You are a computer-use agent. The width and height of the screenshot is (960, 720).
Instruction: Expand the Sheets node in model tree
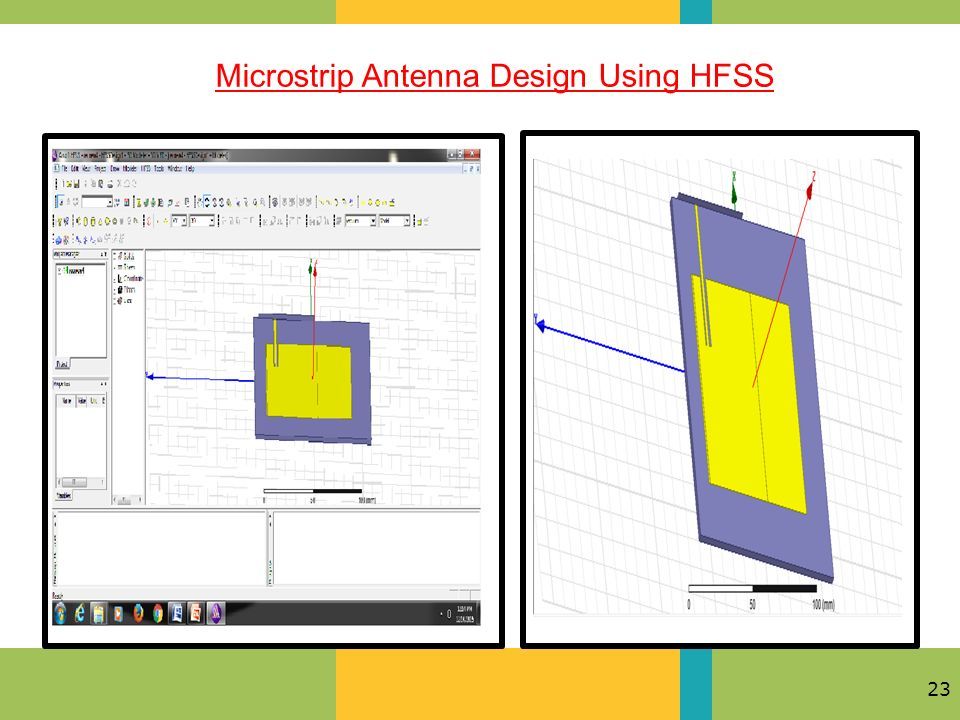click(x=114, y=268)
